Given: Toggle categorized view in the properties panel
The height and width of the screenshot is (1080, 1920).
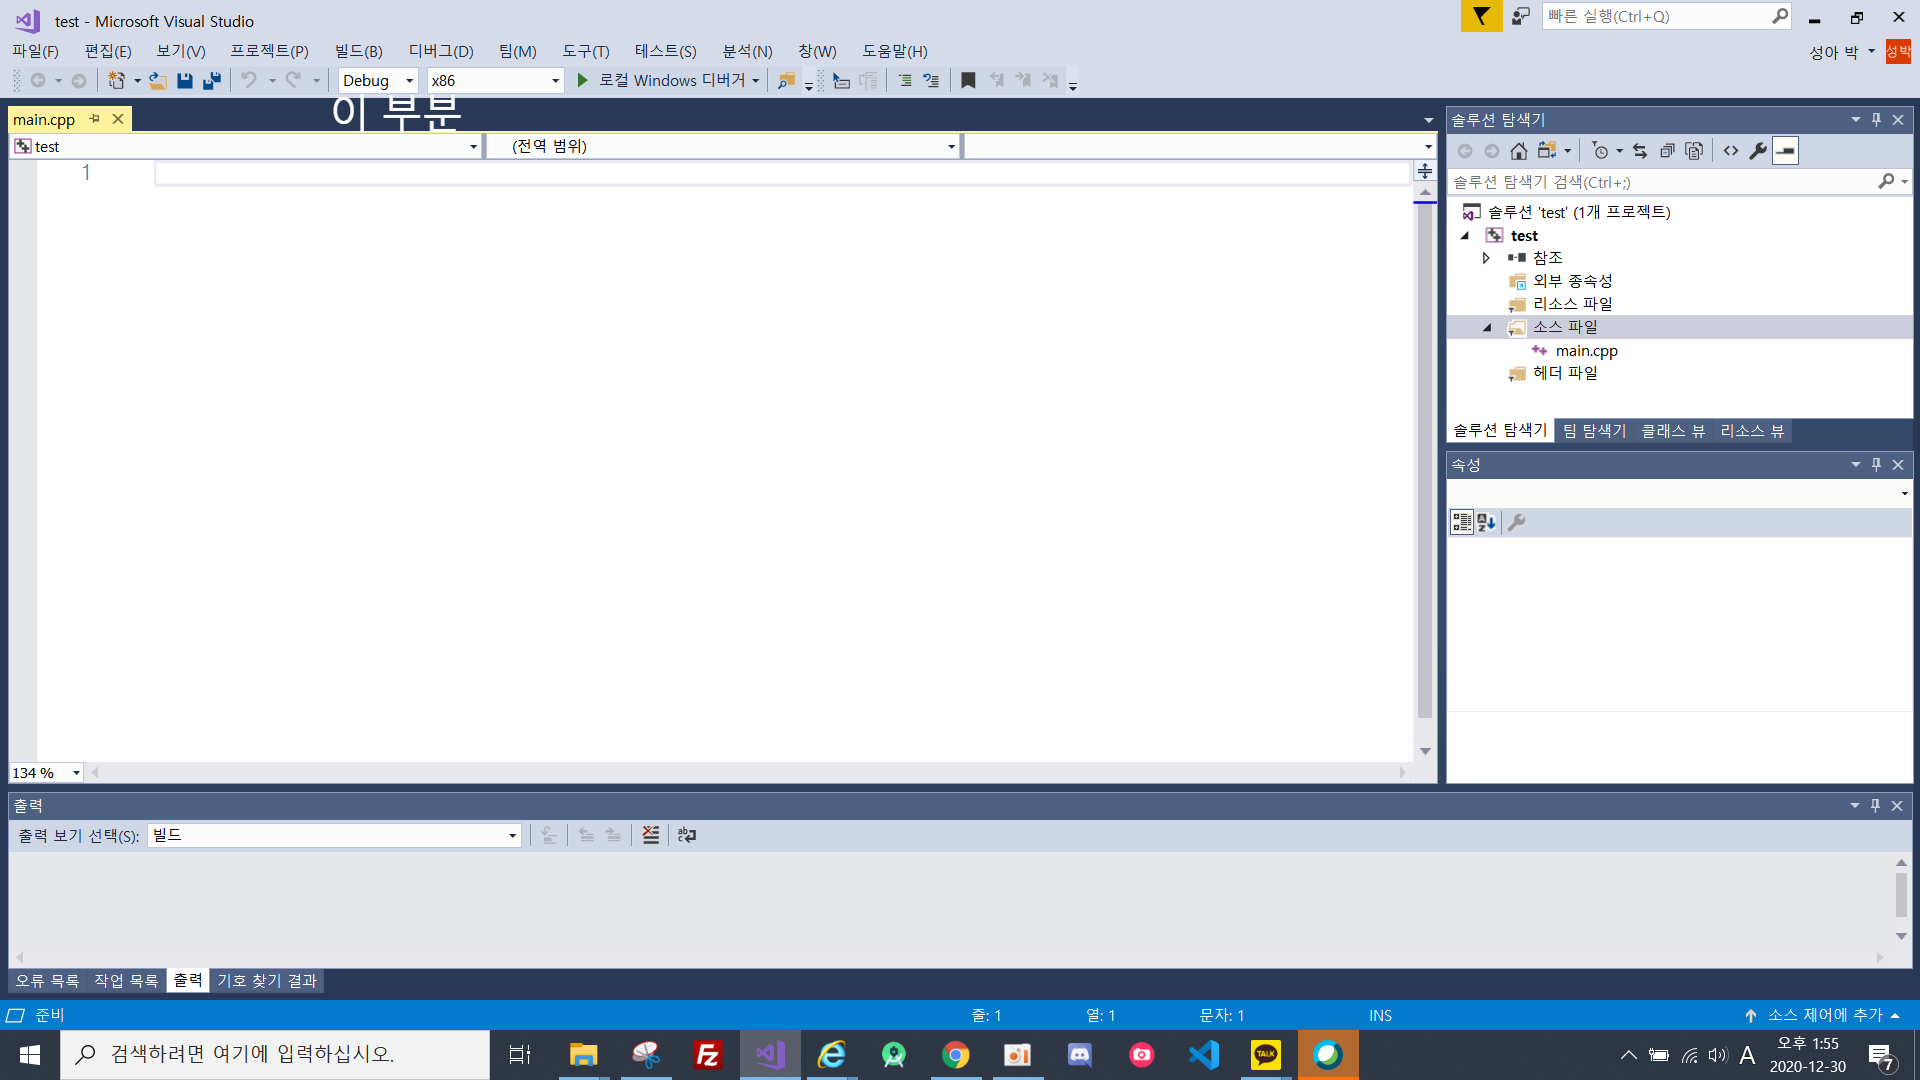Looking at the screenshot, I should 1461,522.
